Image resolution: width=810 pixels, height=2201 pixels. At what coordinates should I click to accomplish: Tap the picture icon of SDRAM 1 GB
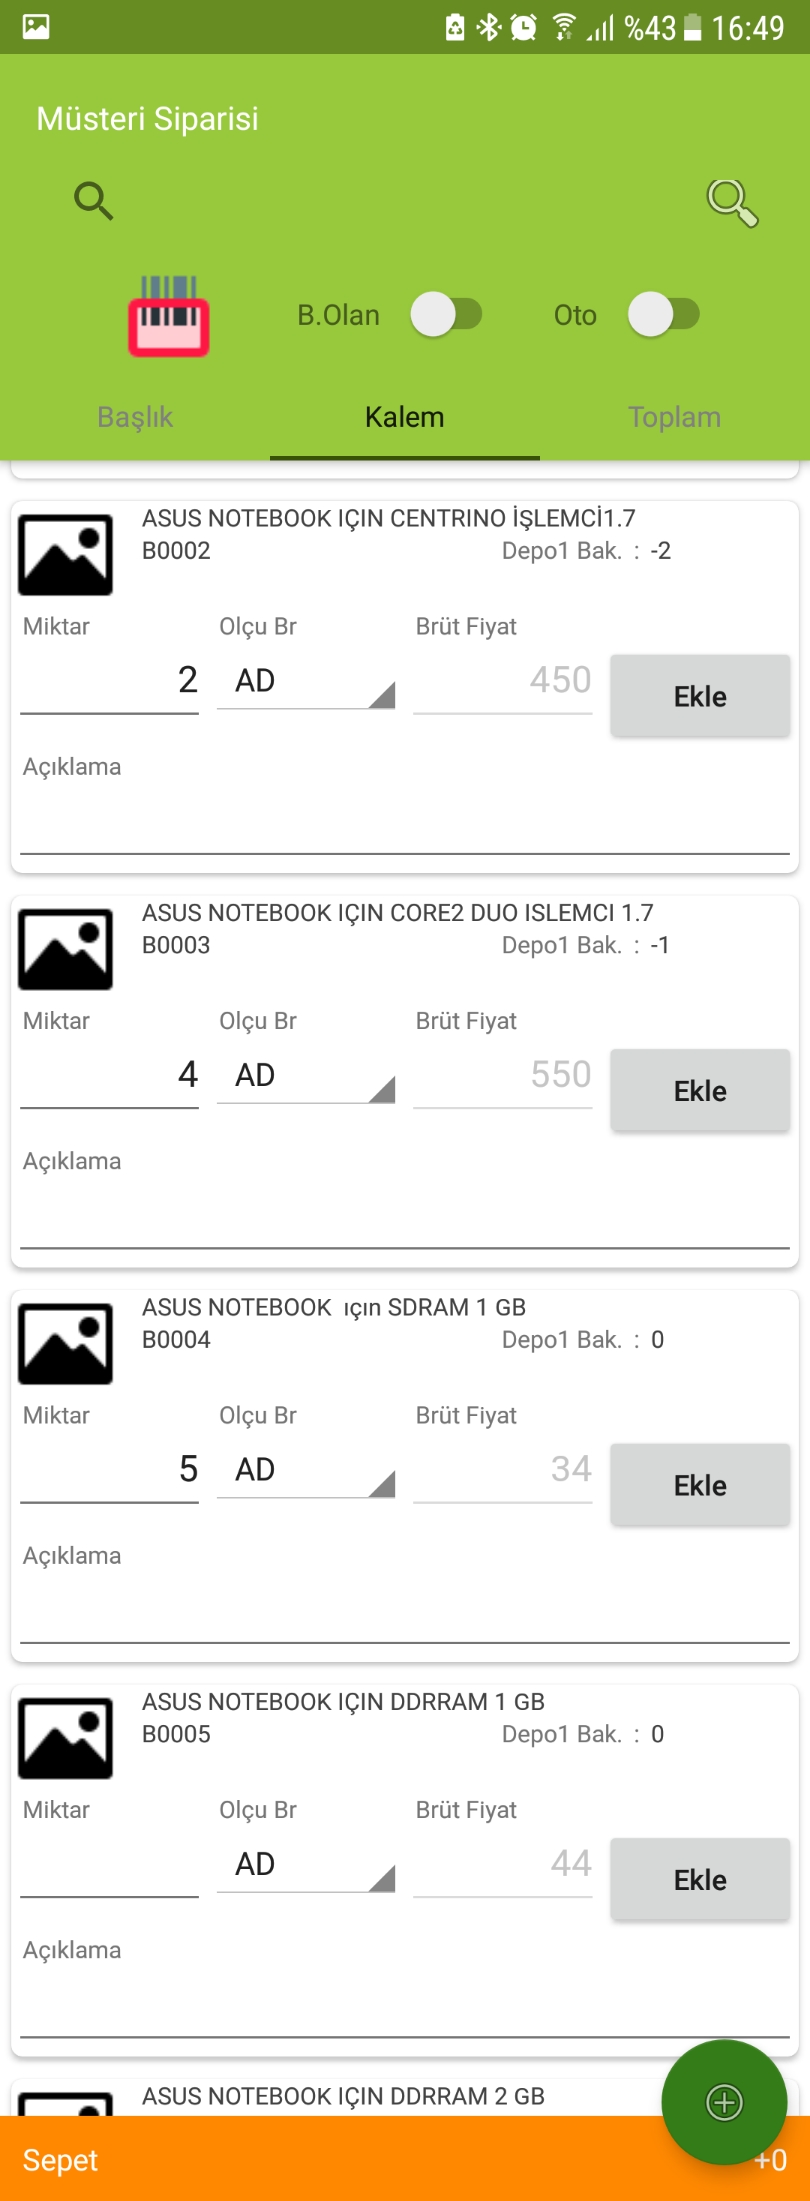(x=66, y=1344)
